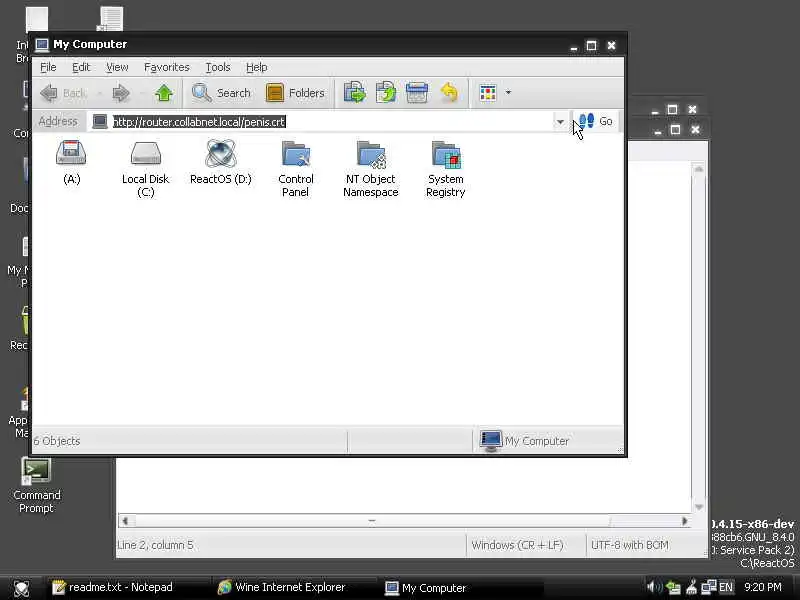This screenshot has height=600, width=800.
Task: Expand the address bar dropdown
Action: pyautogui.click(x=560, y=122)
